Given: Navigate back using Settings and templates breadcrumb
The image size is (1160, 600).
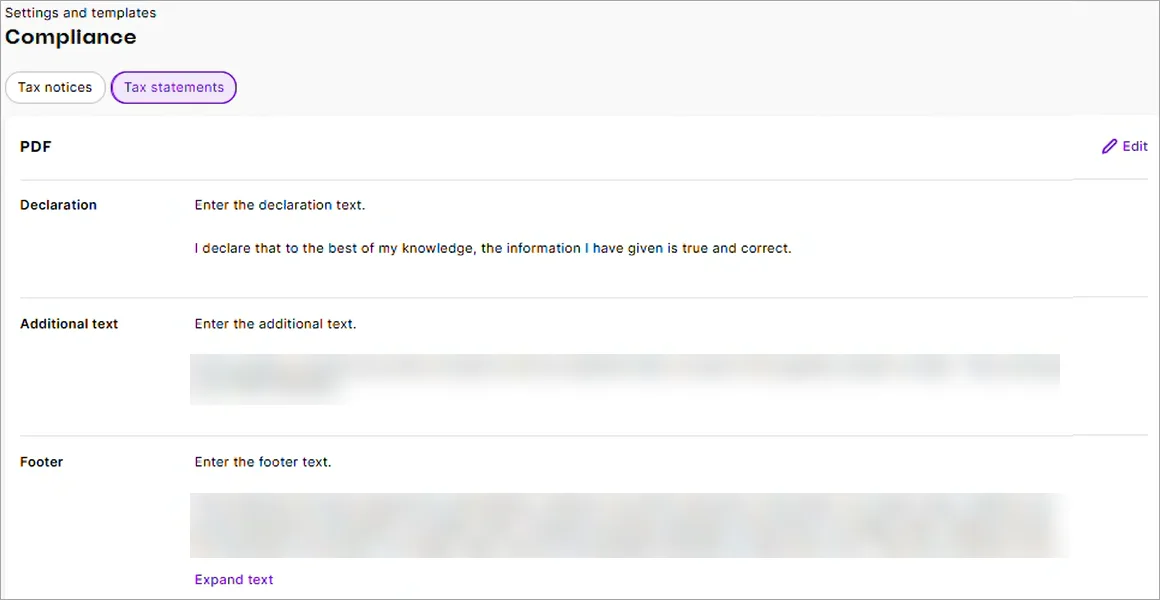Looking at the screenshot, I should click(80, 12).
